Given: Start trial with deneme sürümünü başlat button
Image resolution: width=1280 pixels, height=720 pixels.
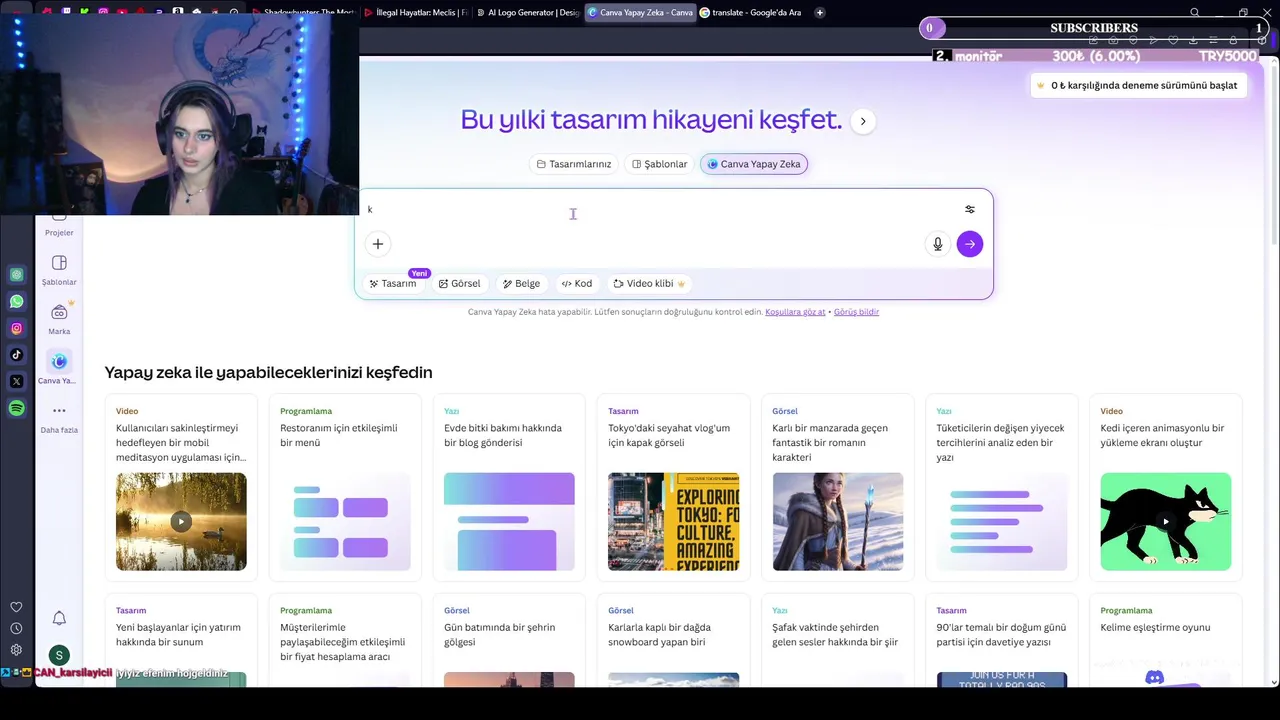Looking at the screenshot, I should tap(1138, 85).
